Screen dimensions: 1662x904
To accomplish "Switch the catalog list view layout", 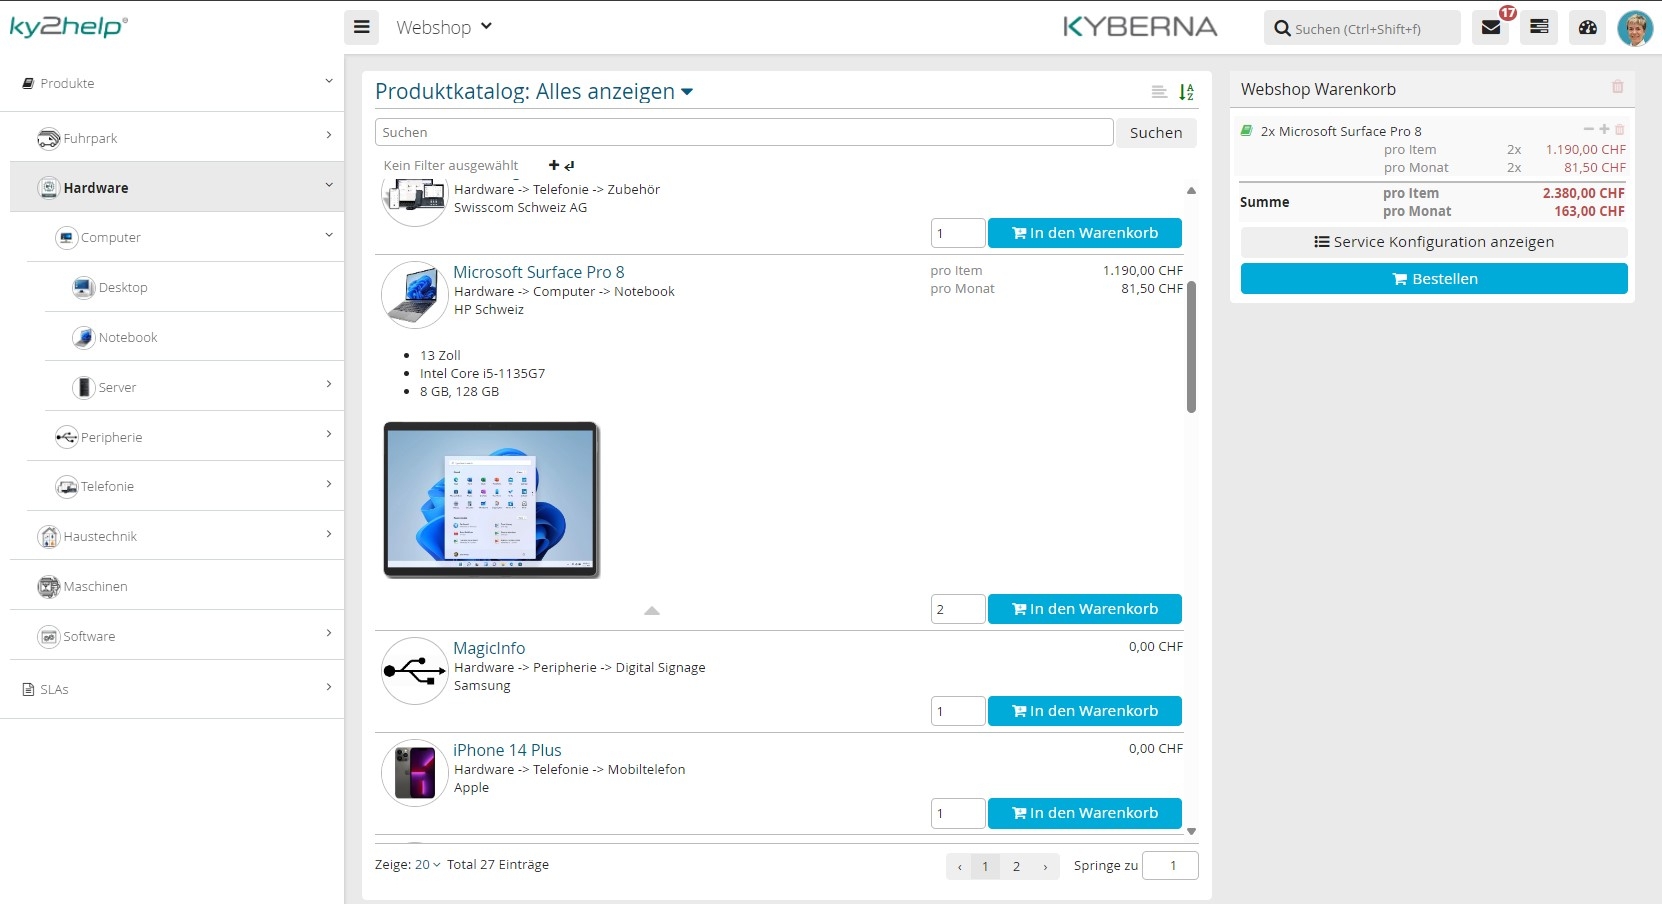I will tap(1159, 92).
